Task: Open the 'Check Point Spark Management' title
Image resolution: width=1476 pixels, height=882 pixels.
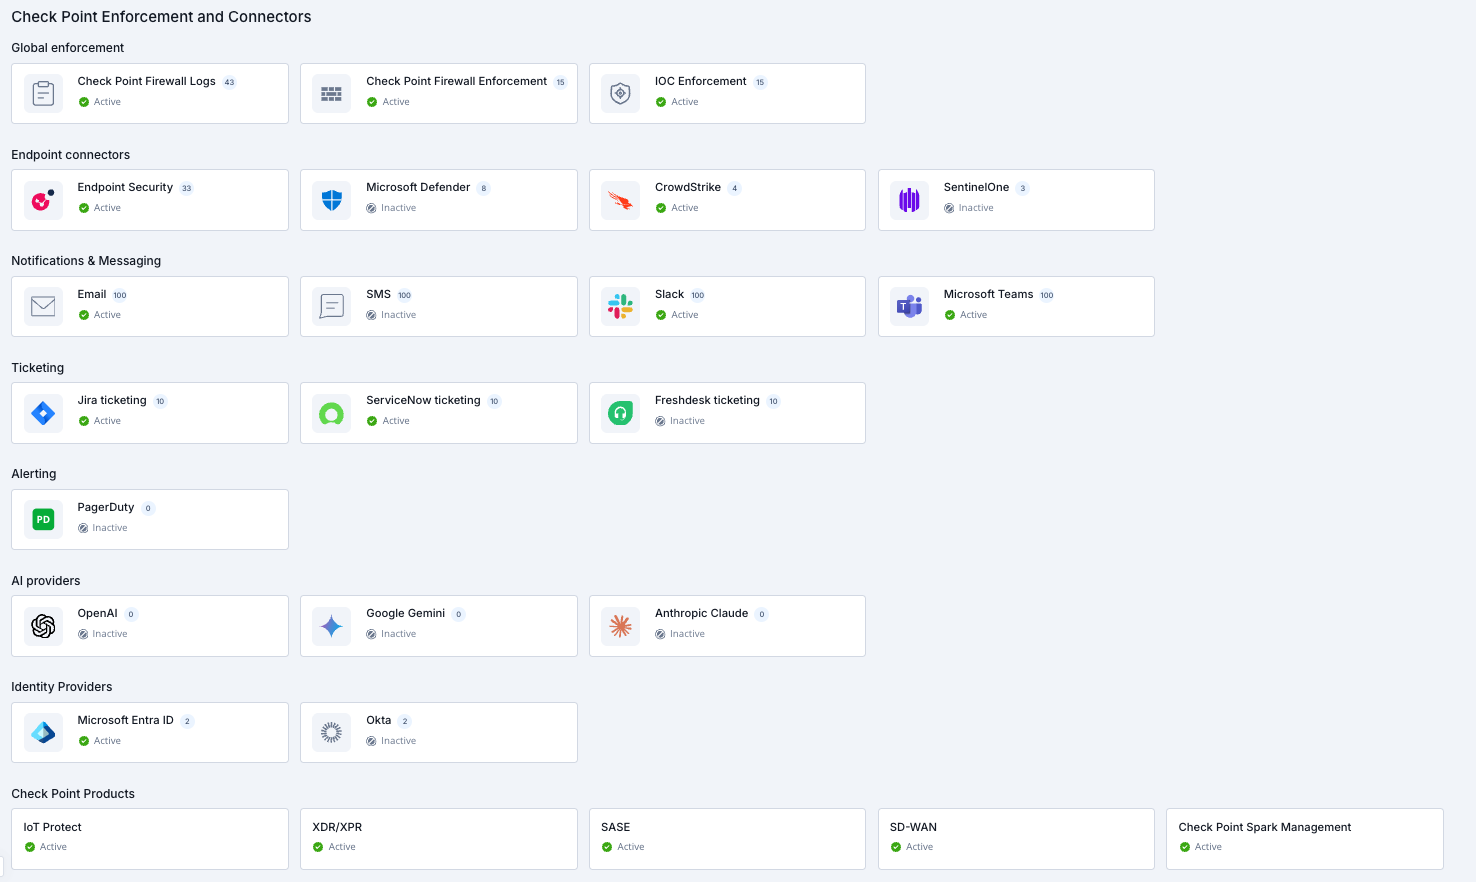Action: pos(1265,827)
